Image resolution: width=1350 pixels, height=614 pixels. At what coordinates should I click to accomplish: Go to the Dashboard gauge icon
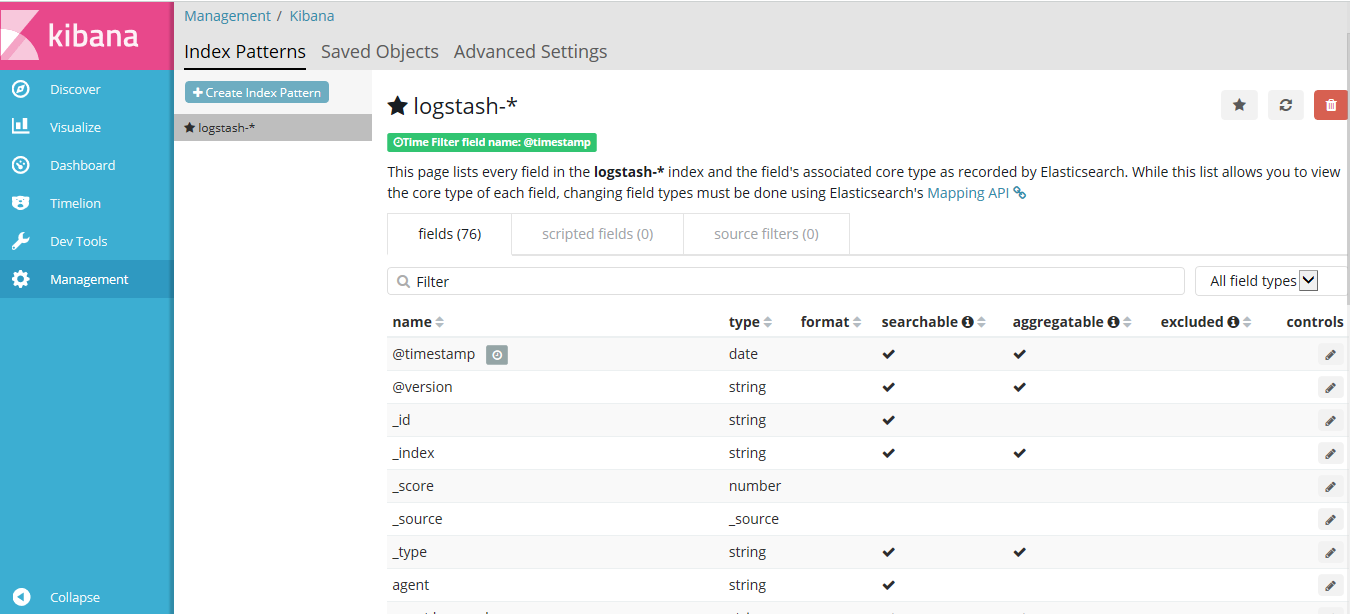20,165
